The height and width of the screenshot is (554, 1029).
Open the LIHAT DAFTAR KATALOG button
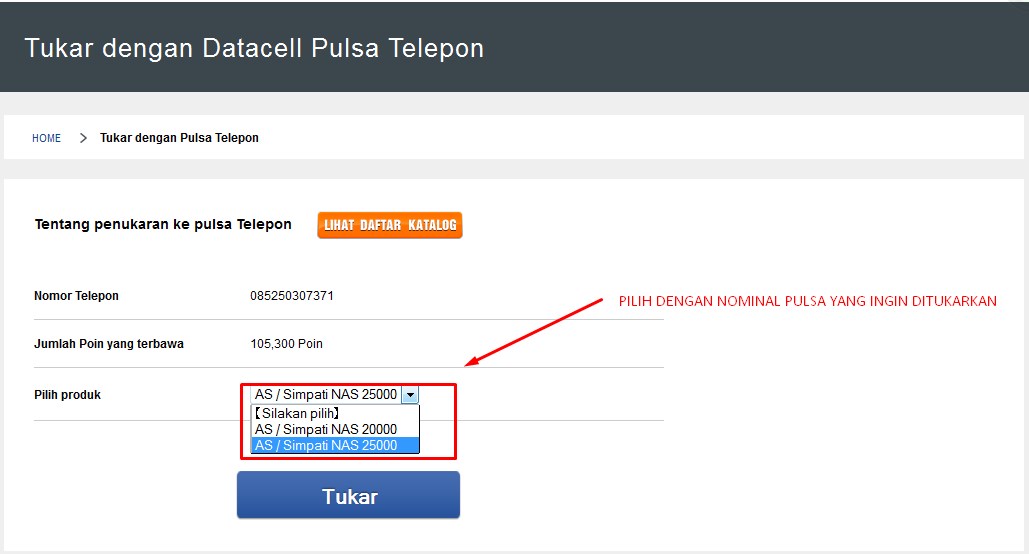click(390, 225)
